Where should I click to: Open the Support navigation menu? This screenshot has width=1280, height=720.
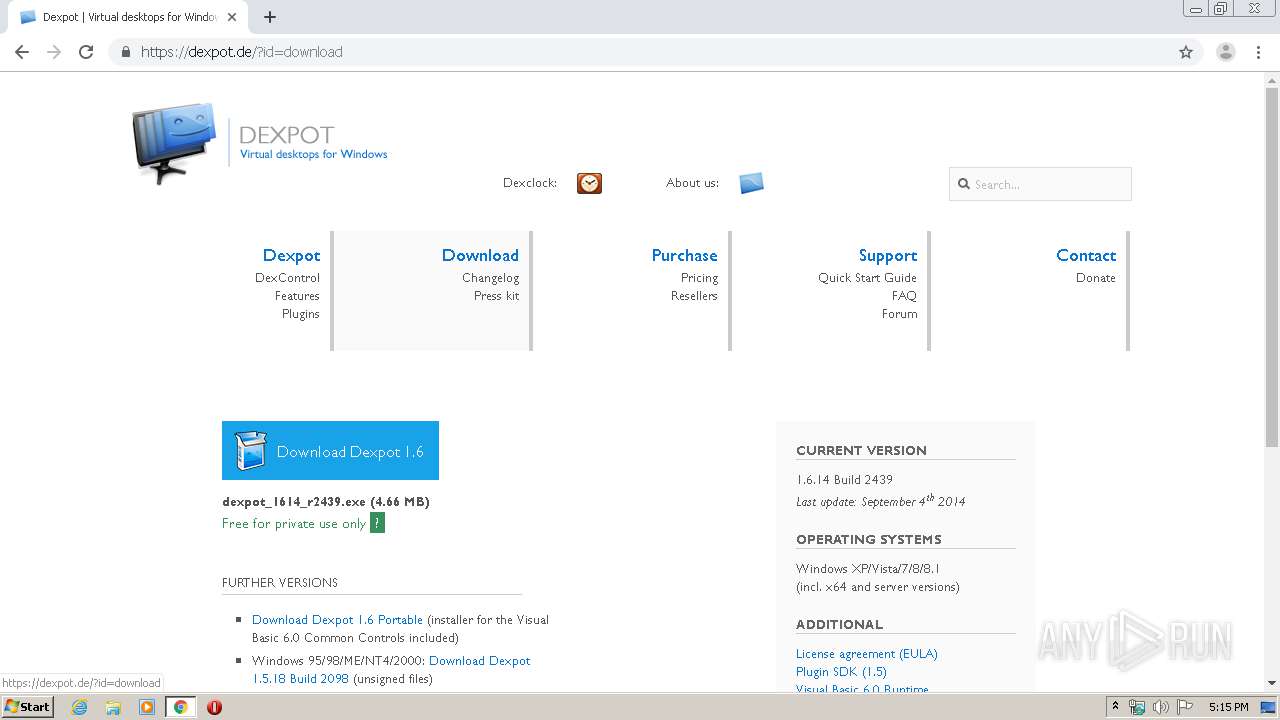(x=887, y=255)
